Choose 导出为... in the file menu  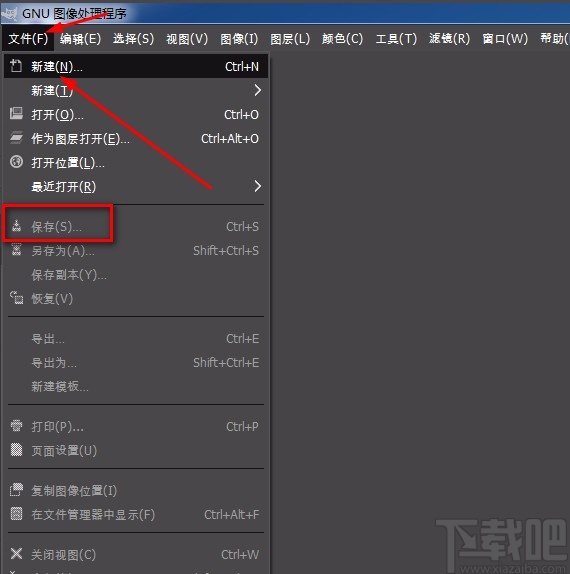(x=136, y=363)
